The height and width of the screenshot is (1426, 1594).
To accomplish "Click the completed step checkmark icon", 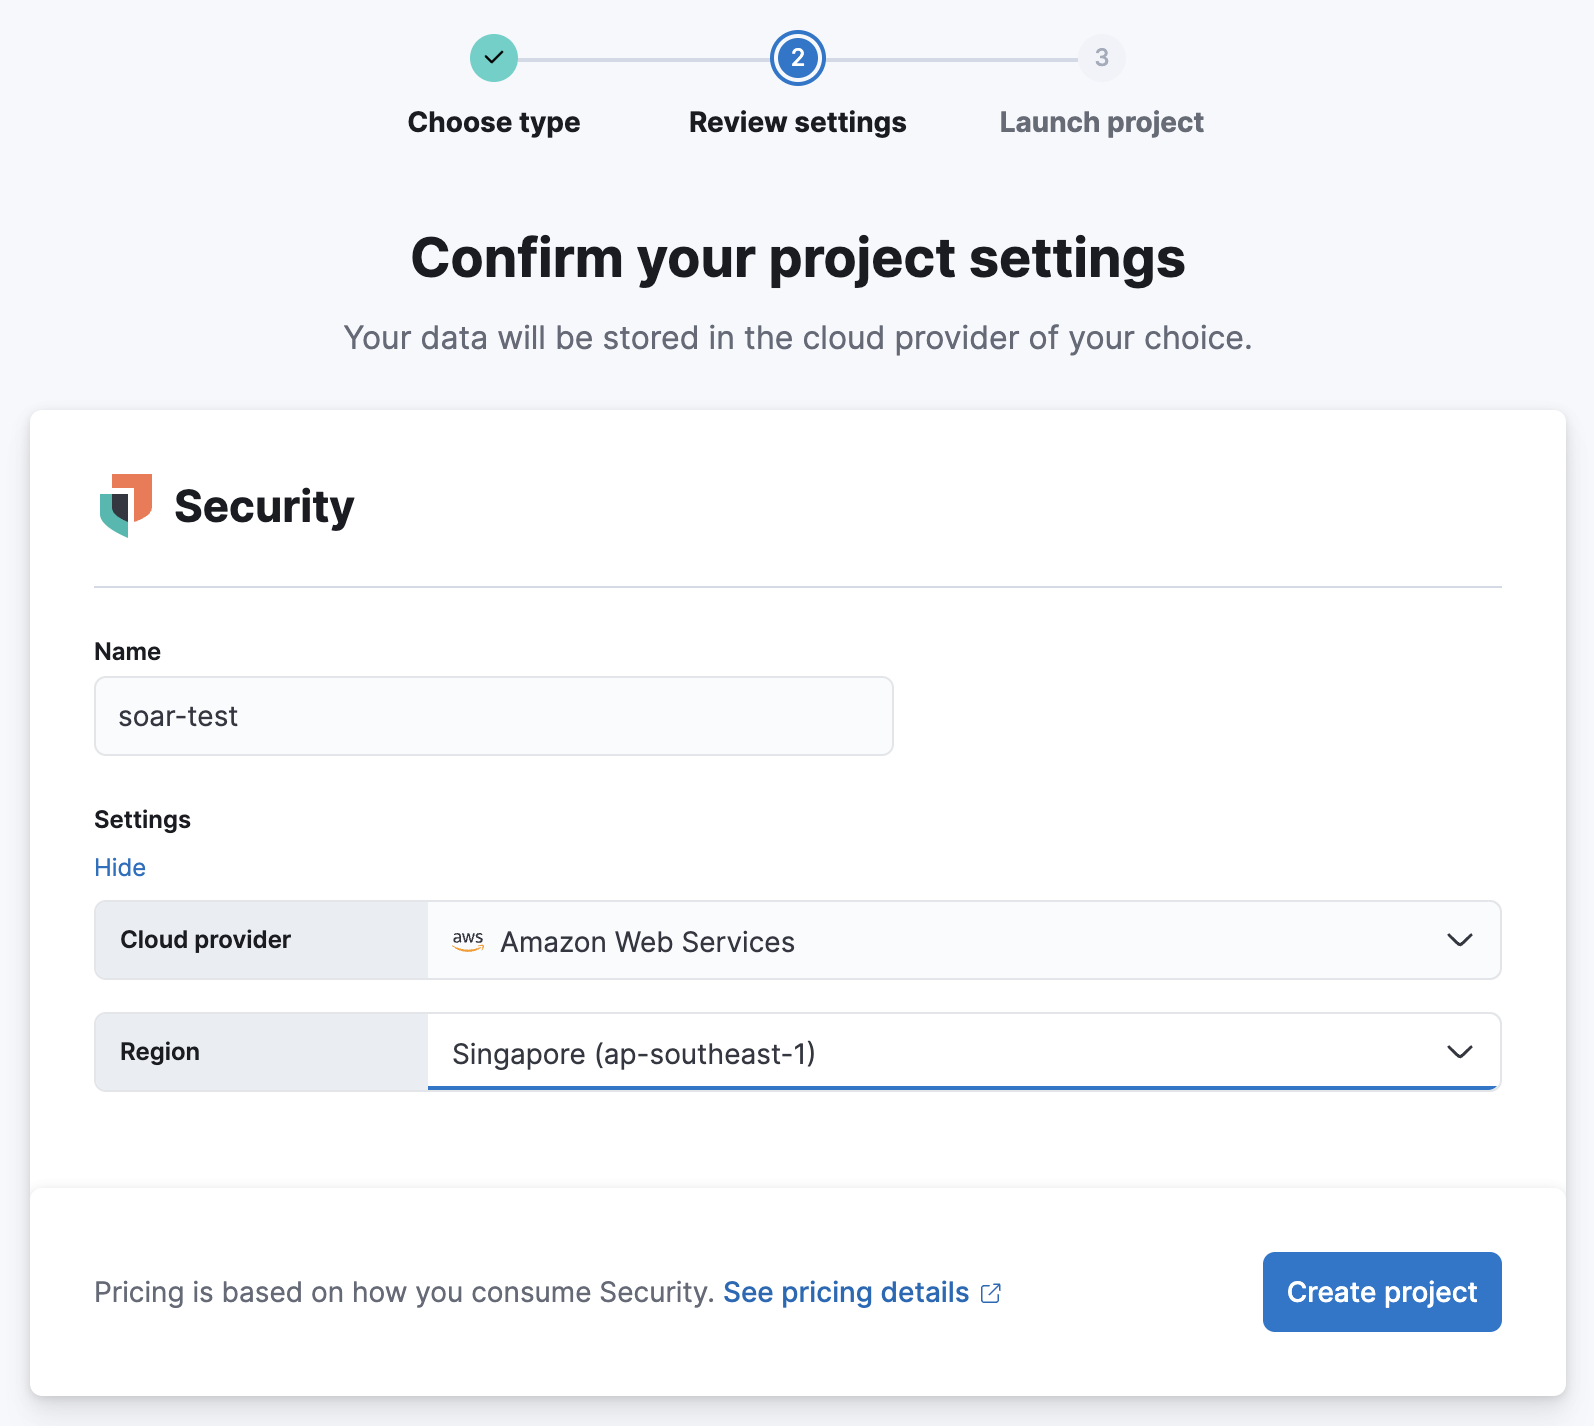I will coord(494,58).
